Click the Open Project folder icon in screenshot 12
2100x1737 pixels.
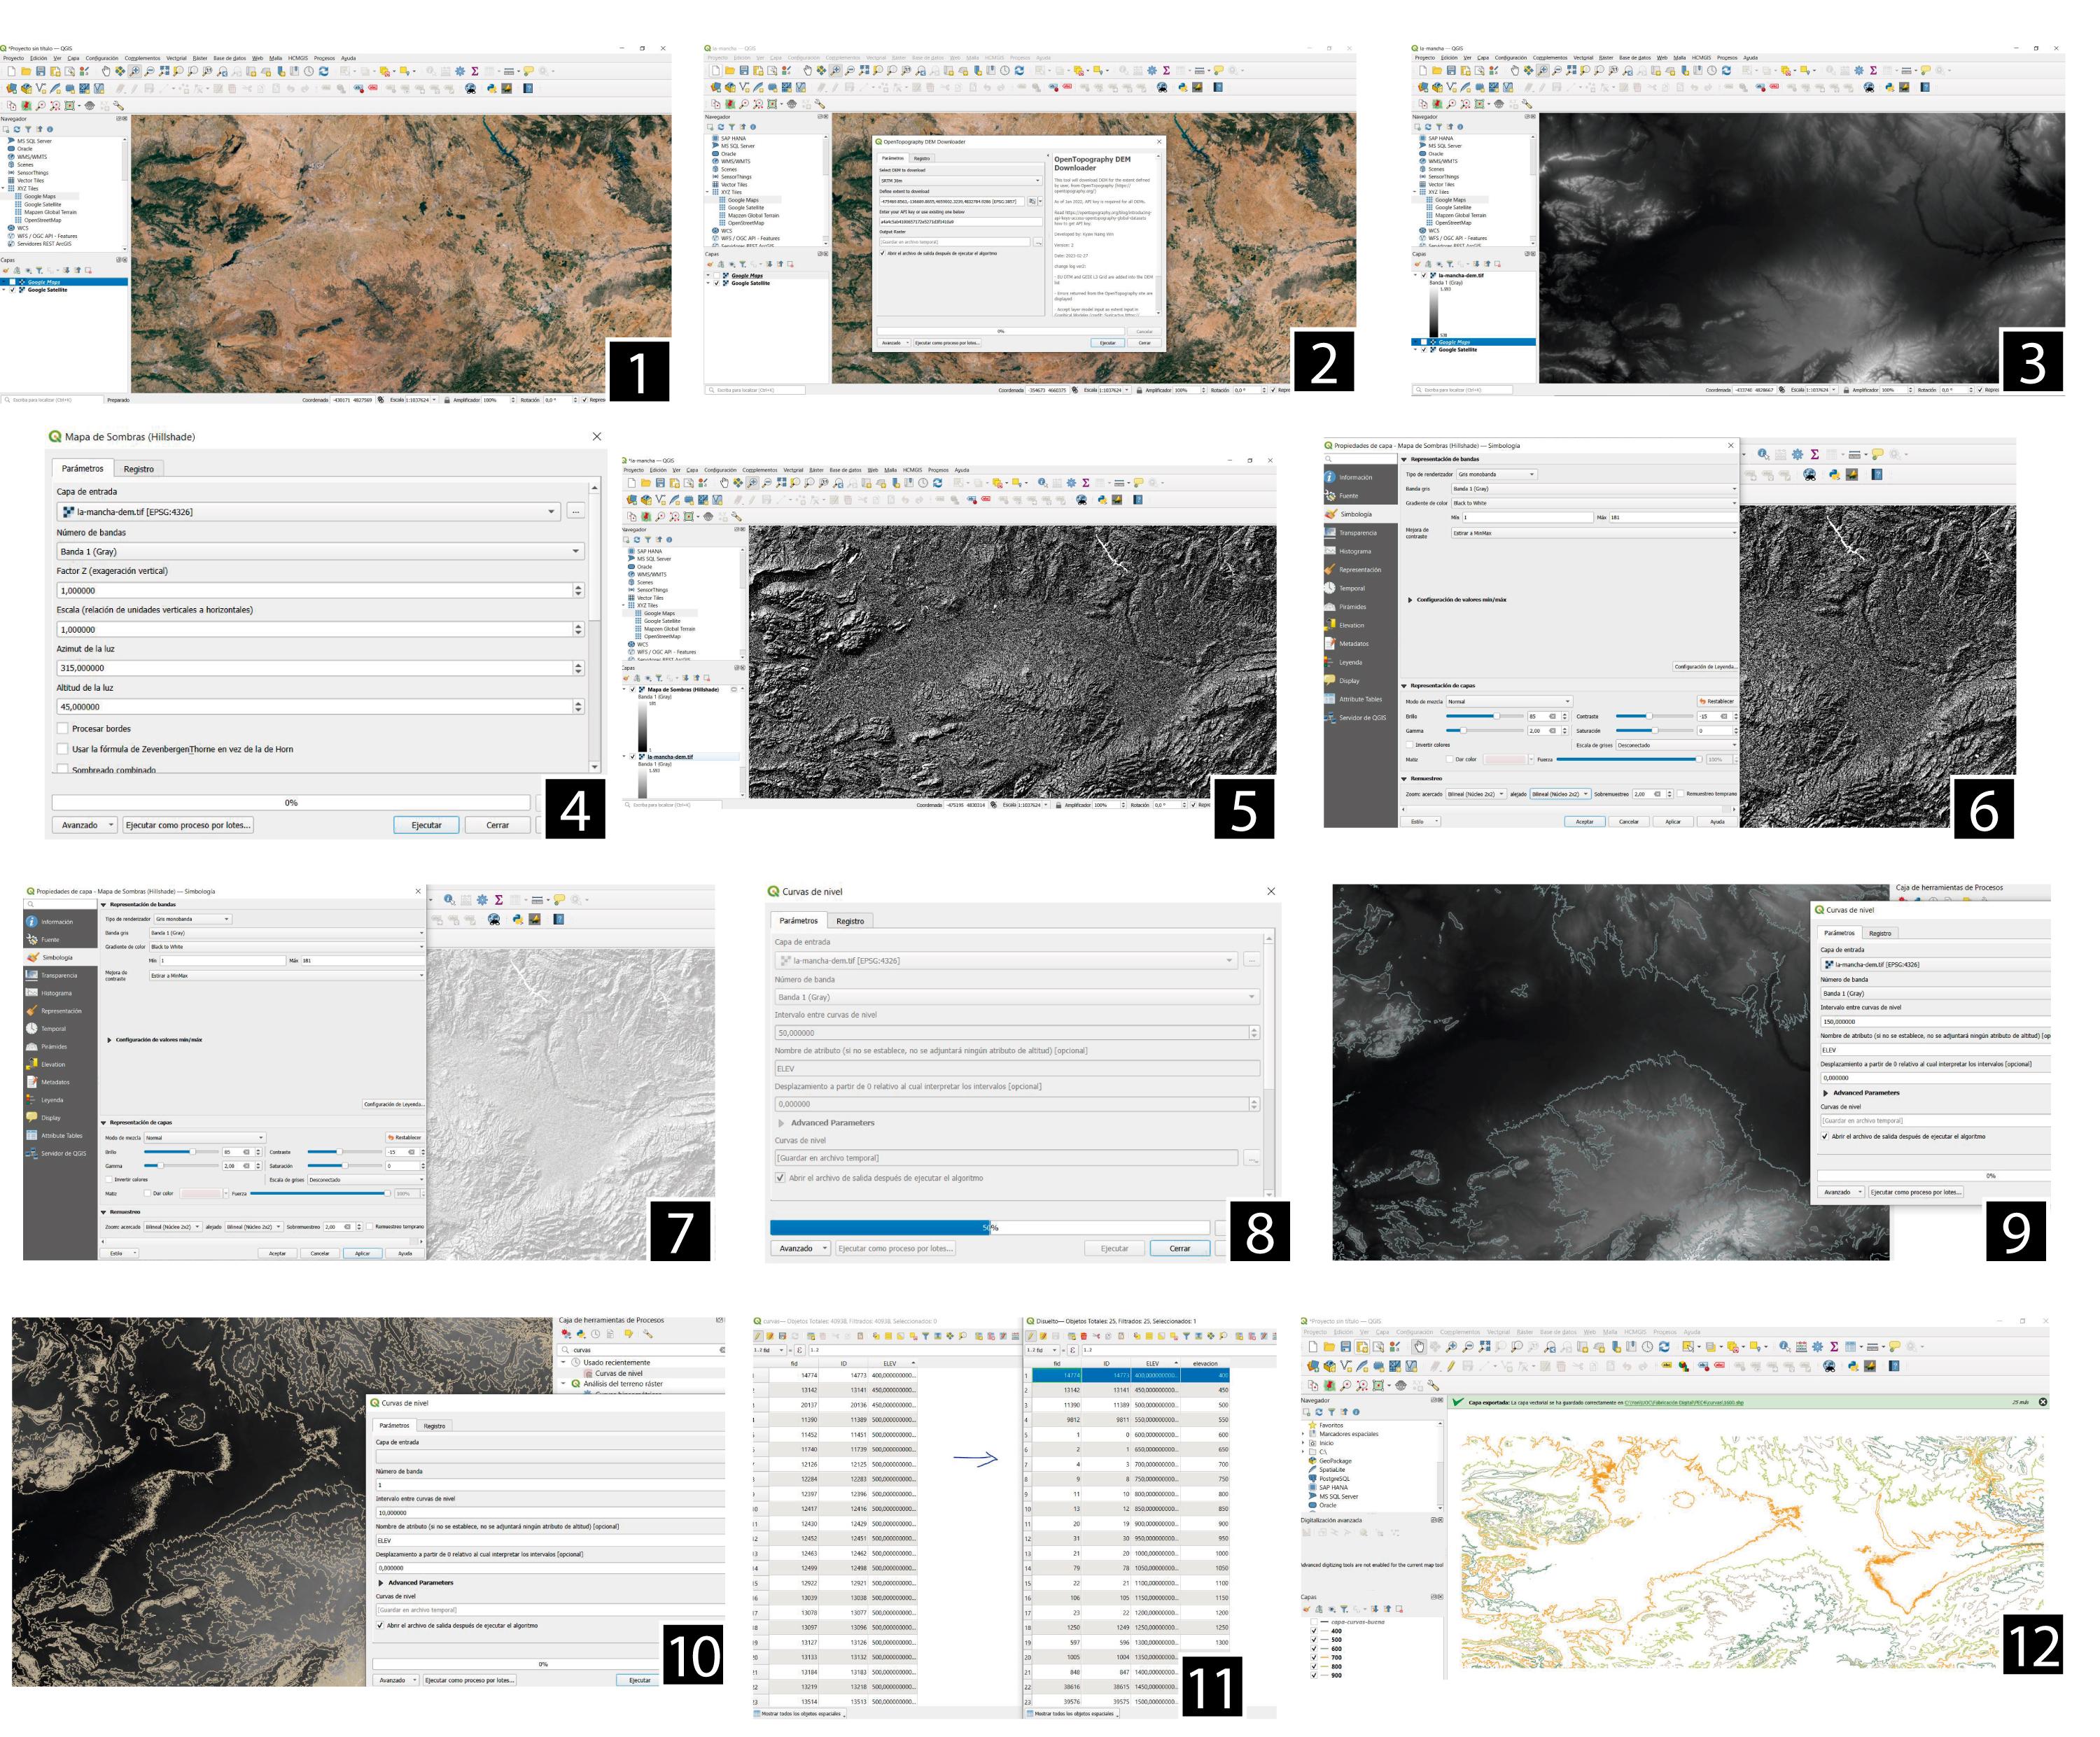[x=1329, y=1346]
